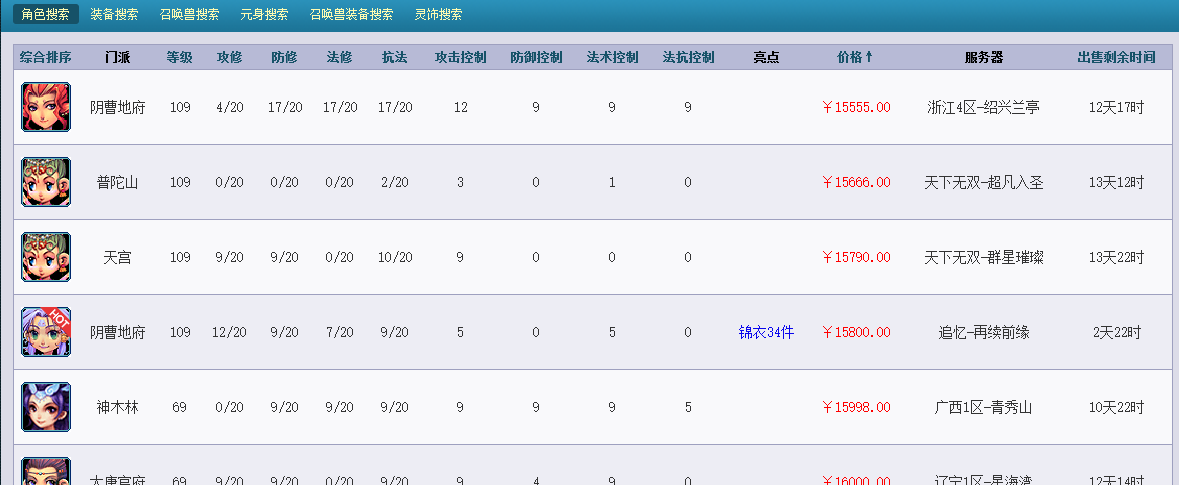Sort by 法抗控制 column
1179x485 pixels.
[688, 58]
